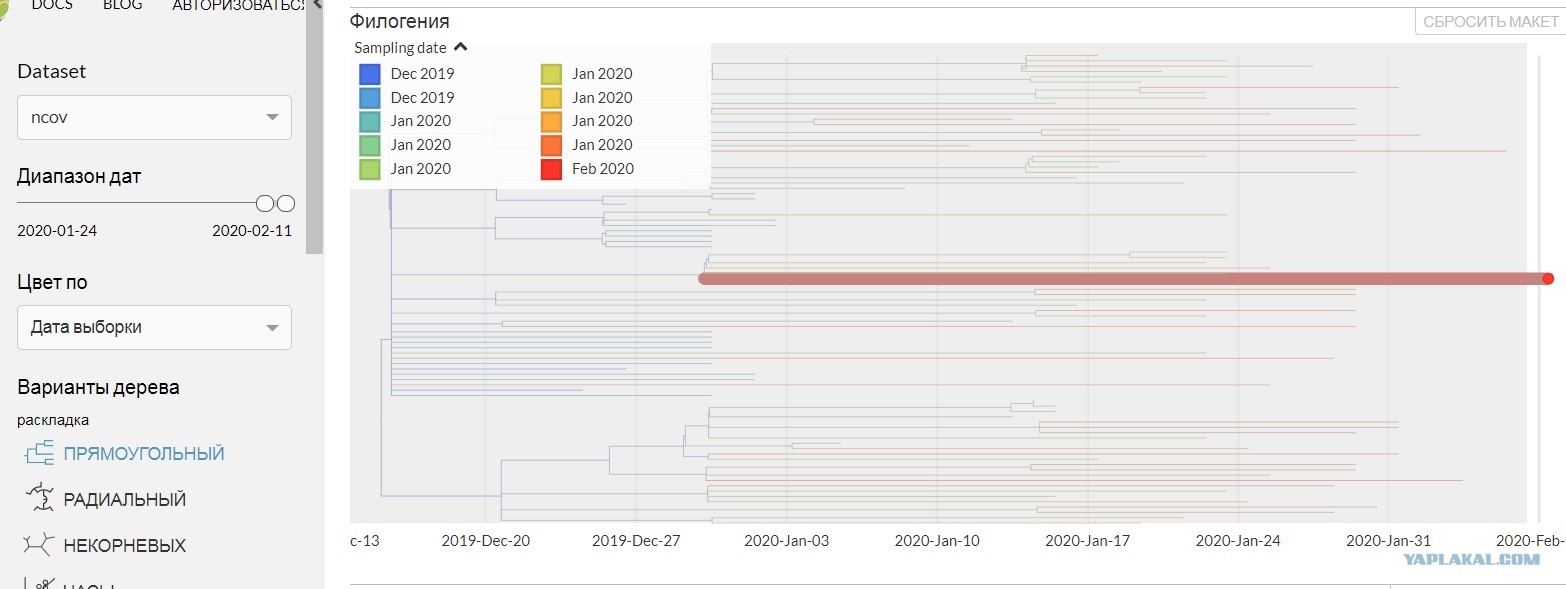Click the 2019-Dec-20 axis label
The width and height of the screenshot is (1566, 589).
point(486,541)
